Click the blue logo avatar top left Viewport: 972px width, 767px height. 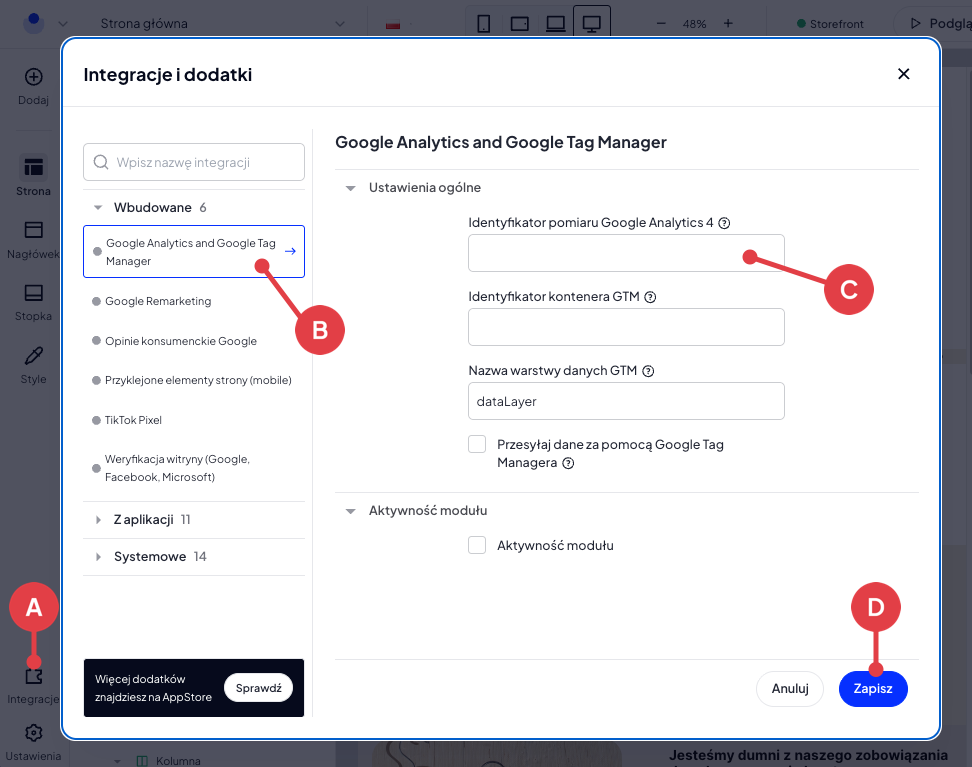tap(33, 23)
